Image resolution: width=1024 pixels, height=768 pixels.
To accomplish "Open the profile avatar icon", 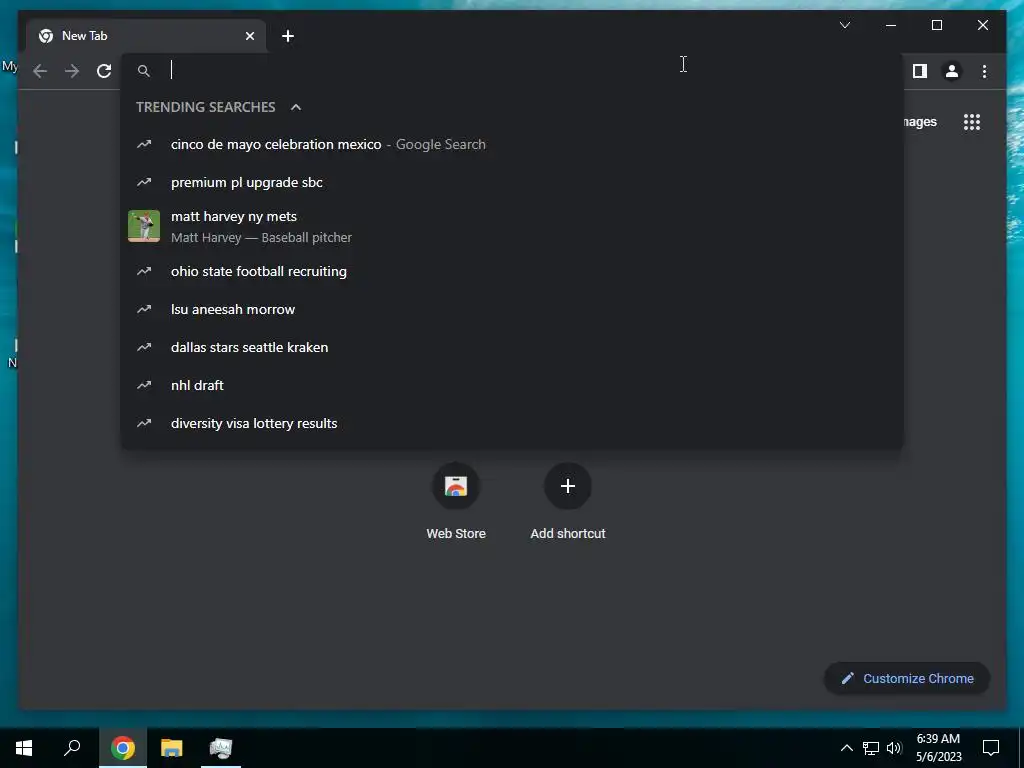I will [x=952, y=71].
